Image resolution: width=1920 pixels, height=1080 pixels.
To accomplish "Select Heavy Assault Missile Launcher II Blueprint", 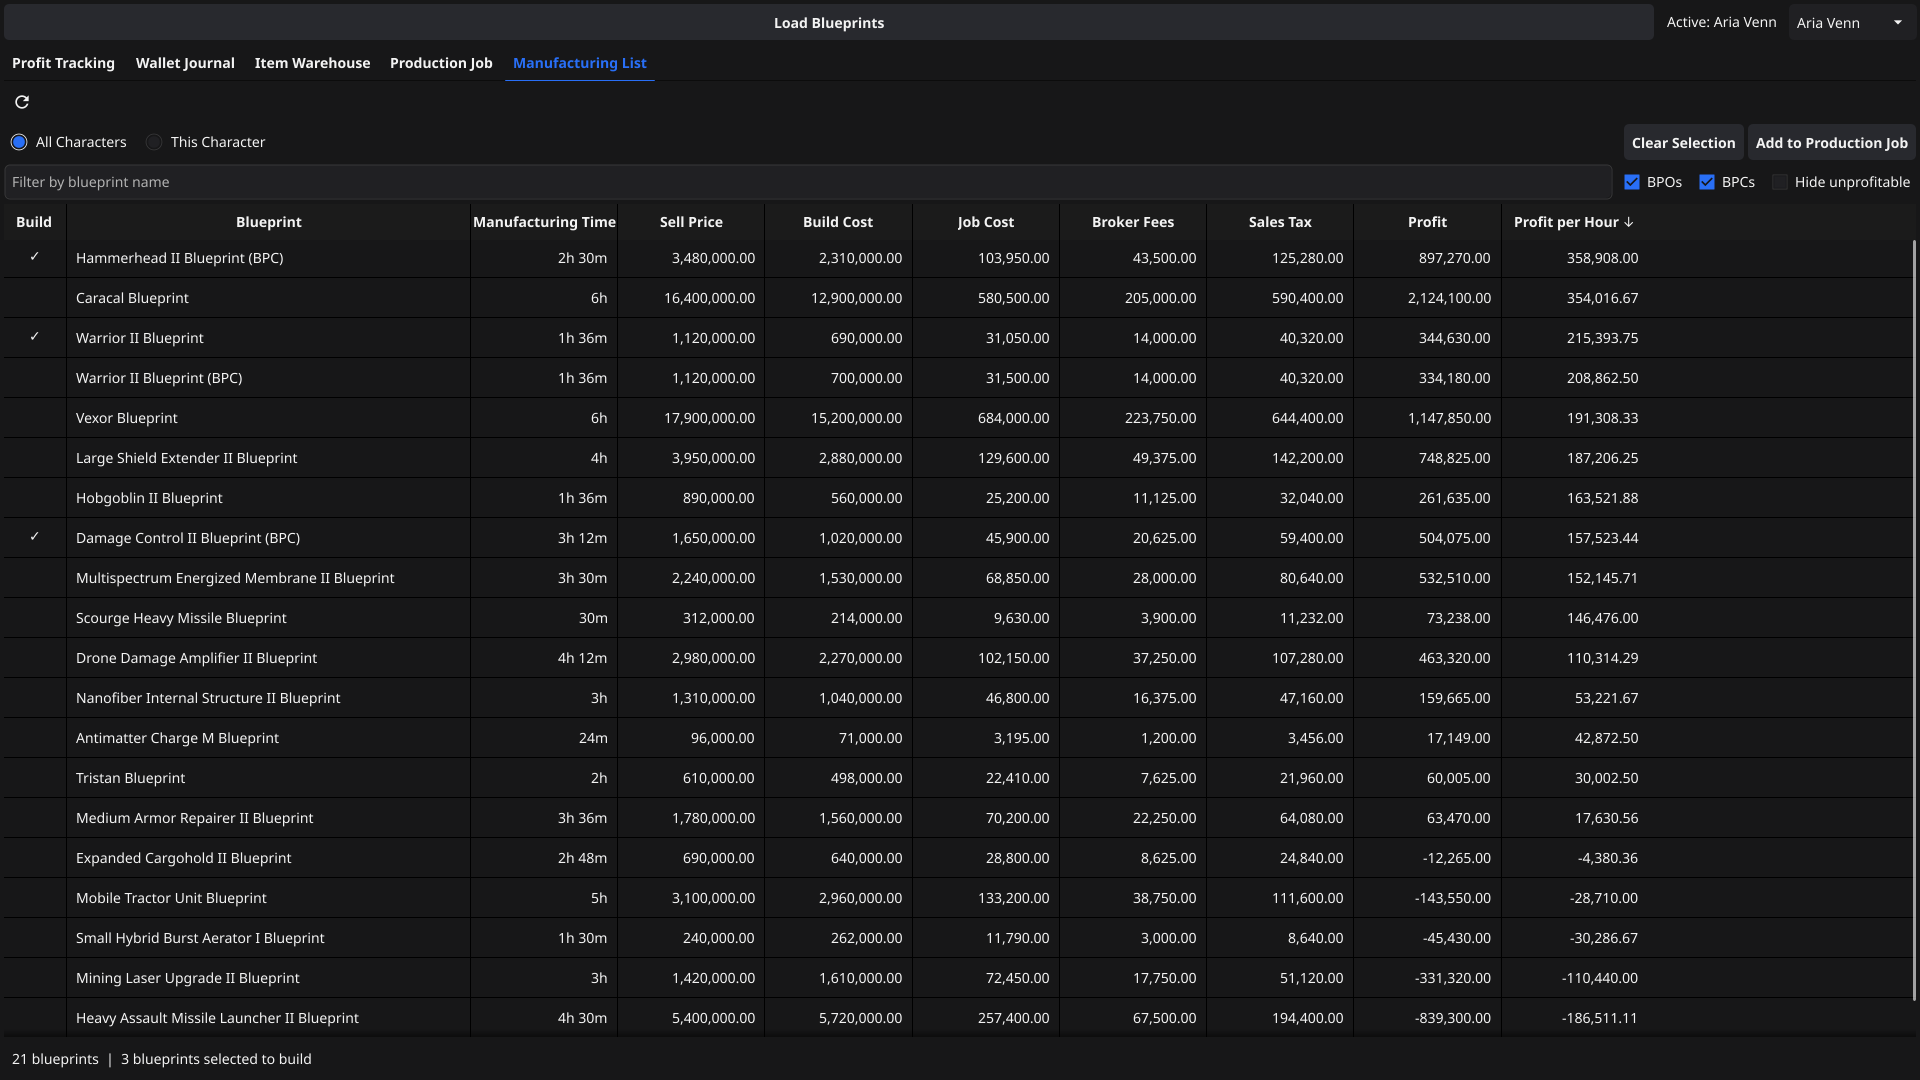I will 217,1018.
